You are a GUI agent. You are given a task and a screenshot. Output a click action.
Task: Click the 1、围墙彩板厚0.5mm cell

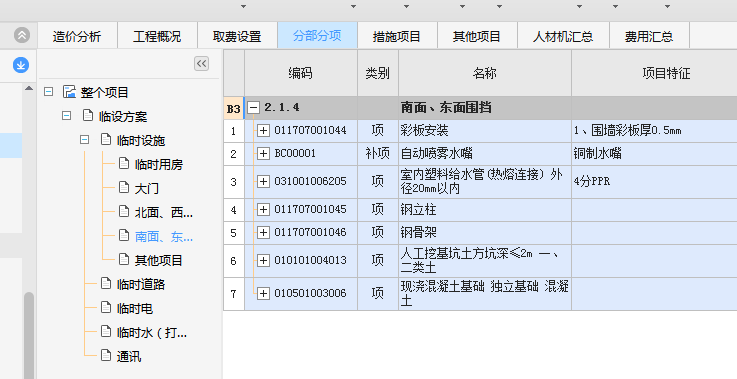654,131
